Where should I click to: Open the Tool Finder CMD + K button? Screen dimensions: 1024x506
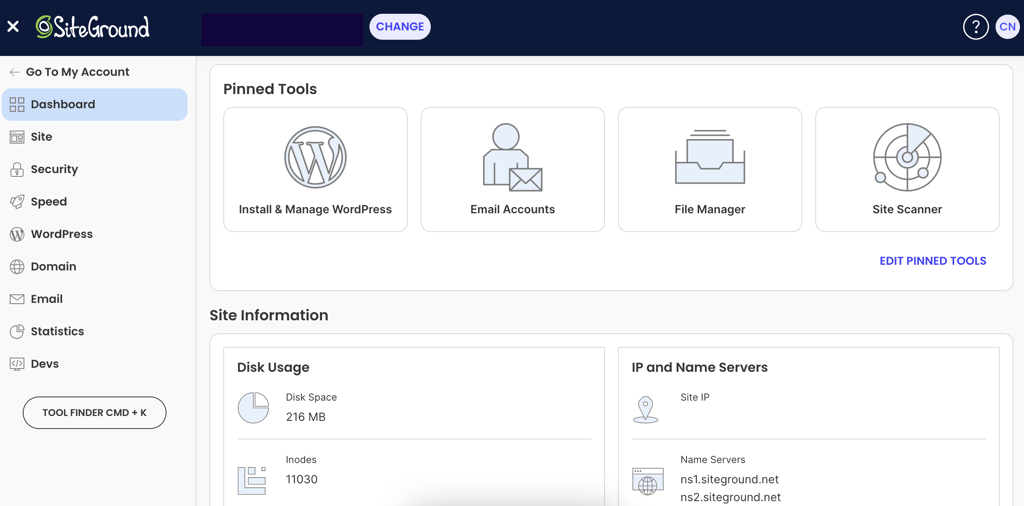[x=95, y=413]
